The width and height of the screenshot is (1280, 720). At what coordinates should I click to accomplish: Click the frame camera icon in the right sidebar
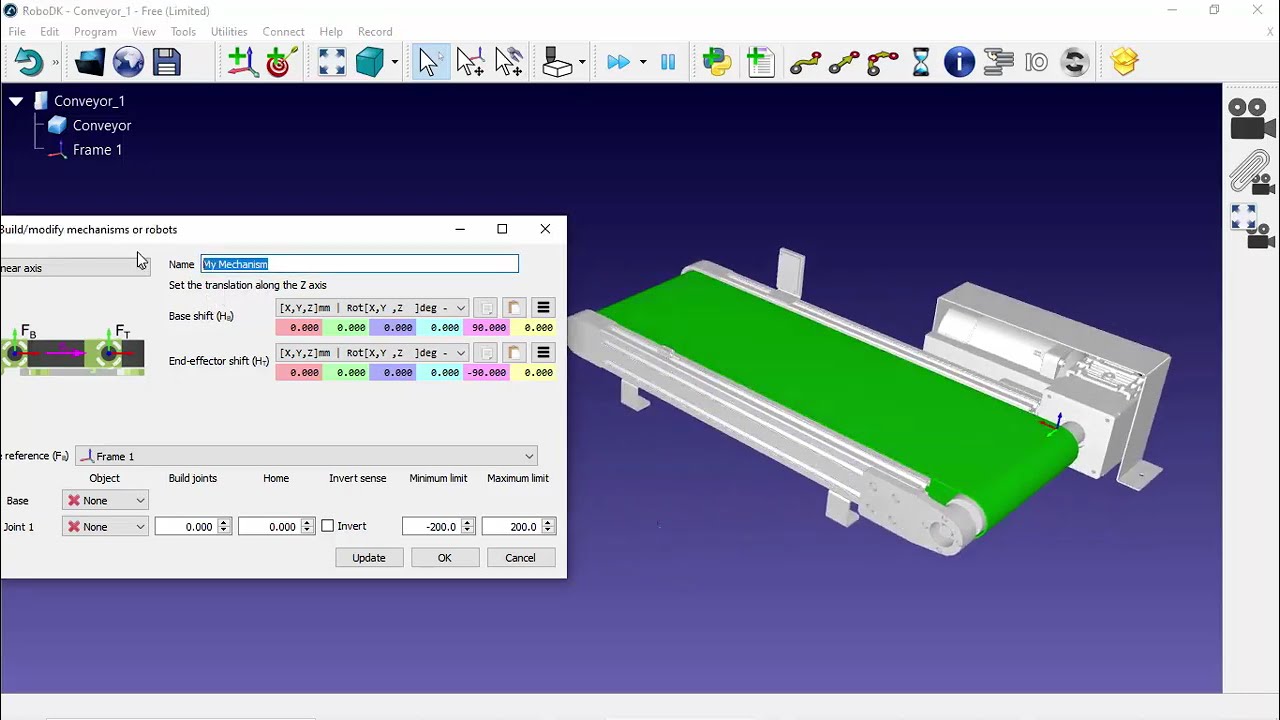[x=1251, y=225]
